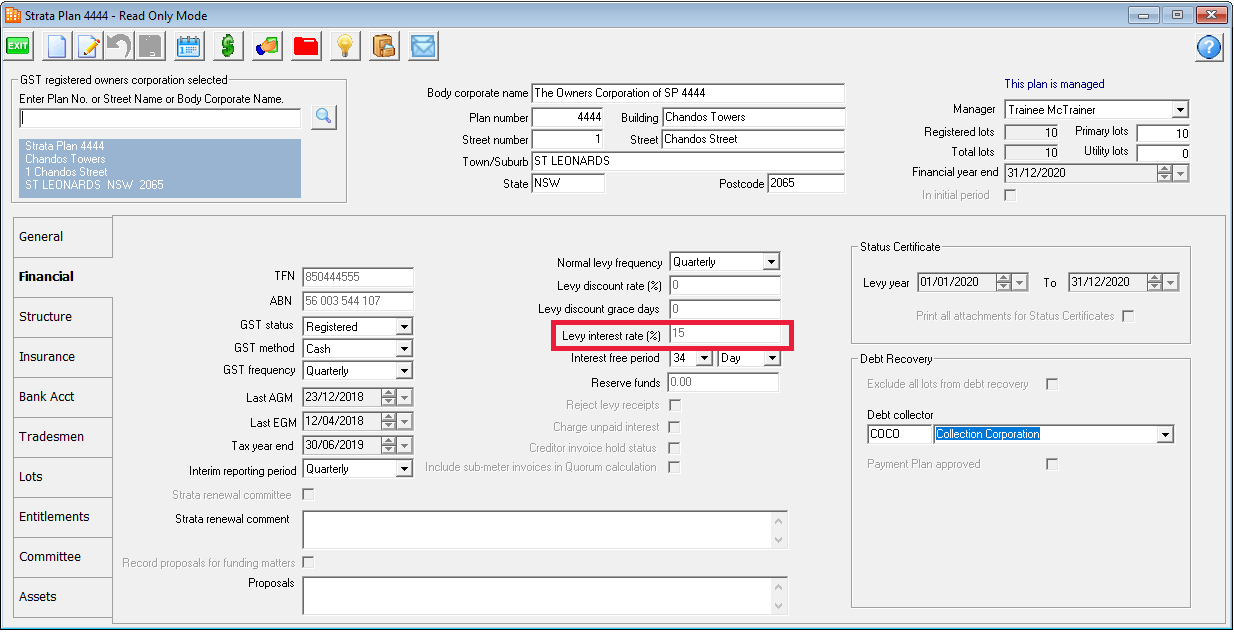Image resolution: width=1234 pixels, height=632 pixels.
Task: Toggle Reject levy receipts checkbox
Action: point(675,405)
